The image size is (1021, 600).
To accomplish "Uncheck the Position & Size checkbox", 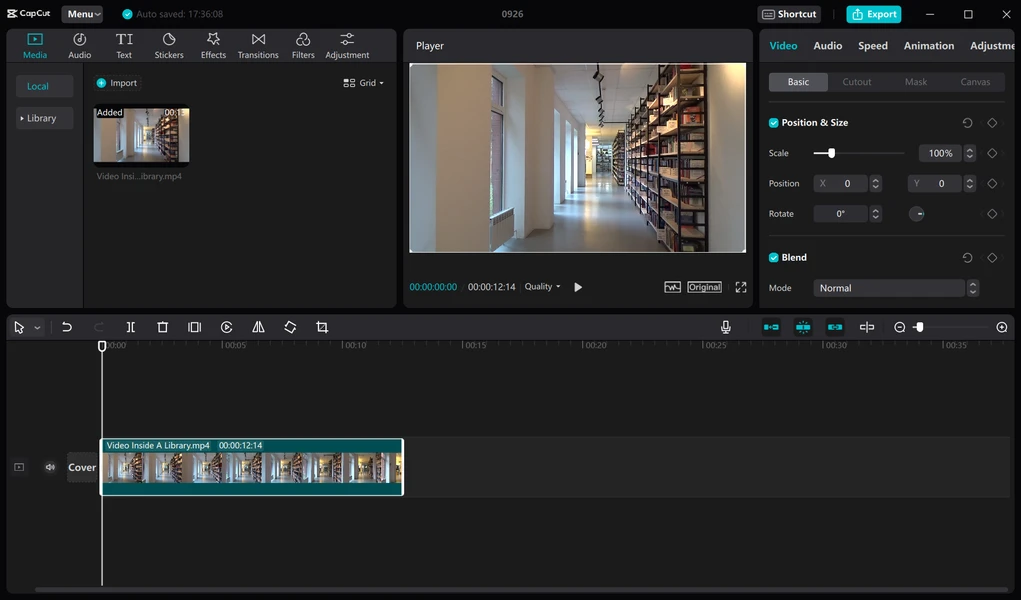I will [x=774, y=122].
